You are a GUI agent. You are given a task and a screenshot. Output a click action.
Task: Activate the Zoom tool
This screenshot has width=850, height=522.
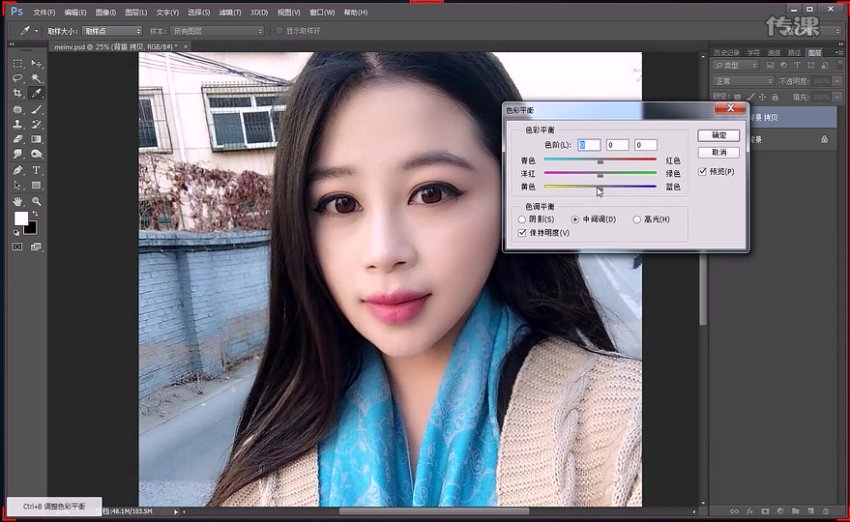click(36, 201)
